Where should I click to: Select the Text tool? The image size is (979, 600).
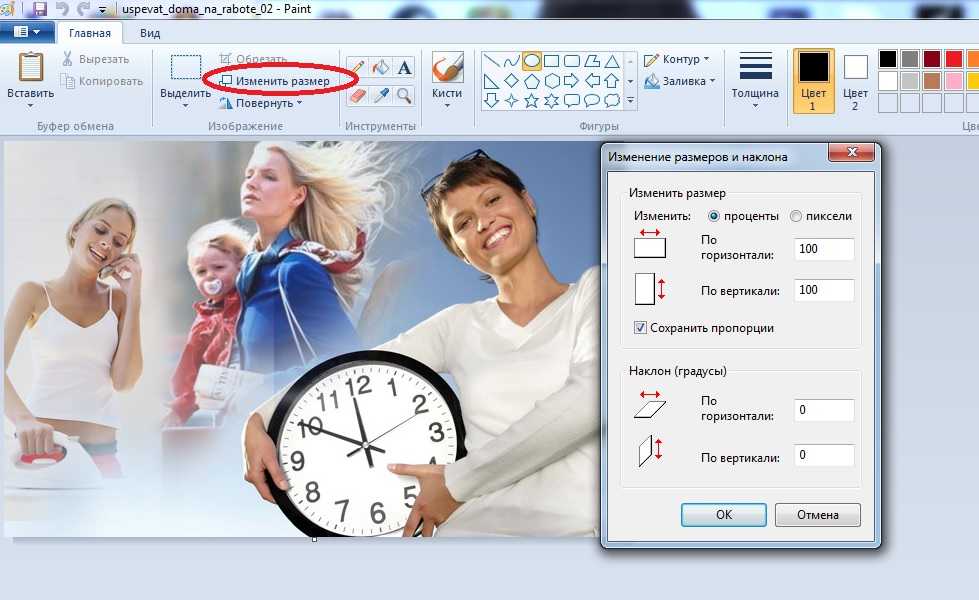pos(405,67)
